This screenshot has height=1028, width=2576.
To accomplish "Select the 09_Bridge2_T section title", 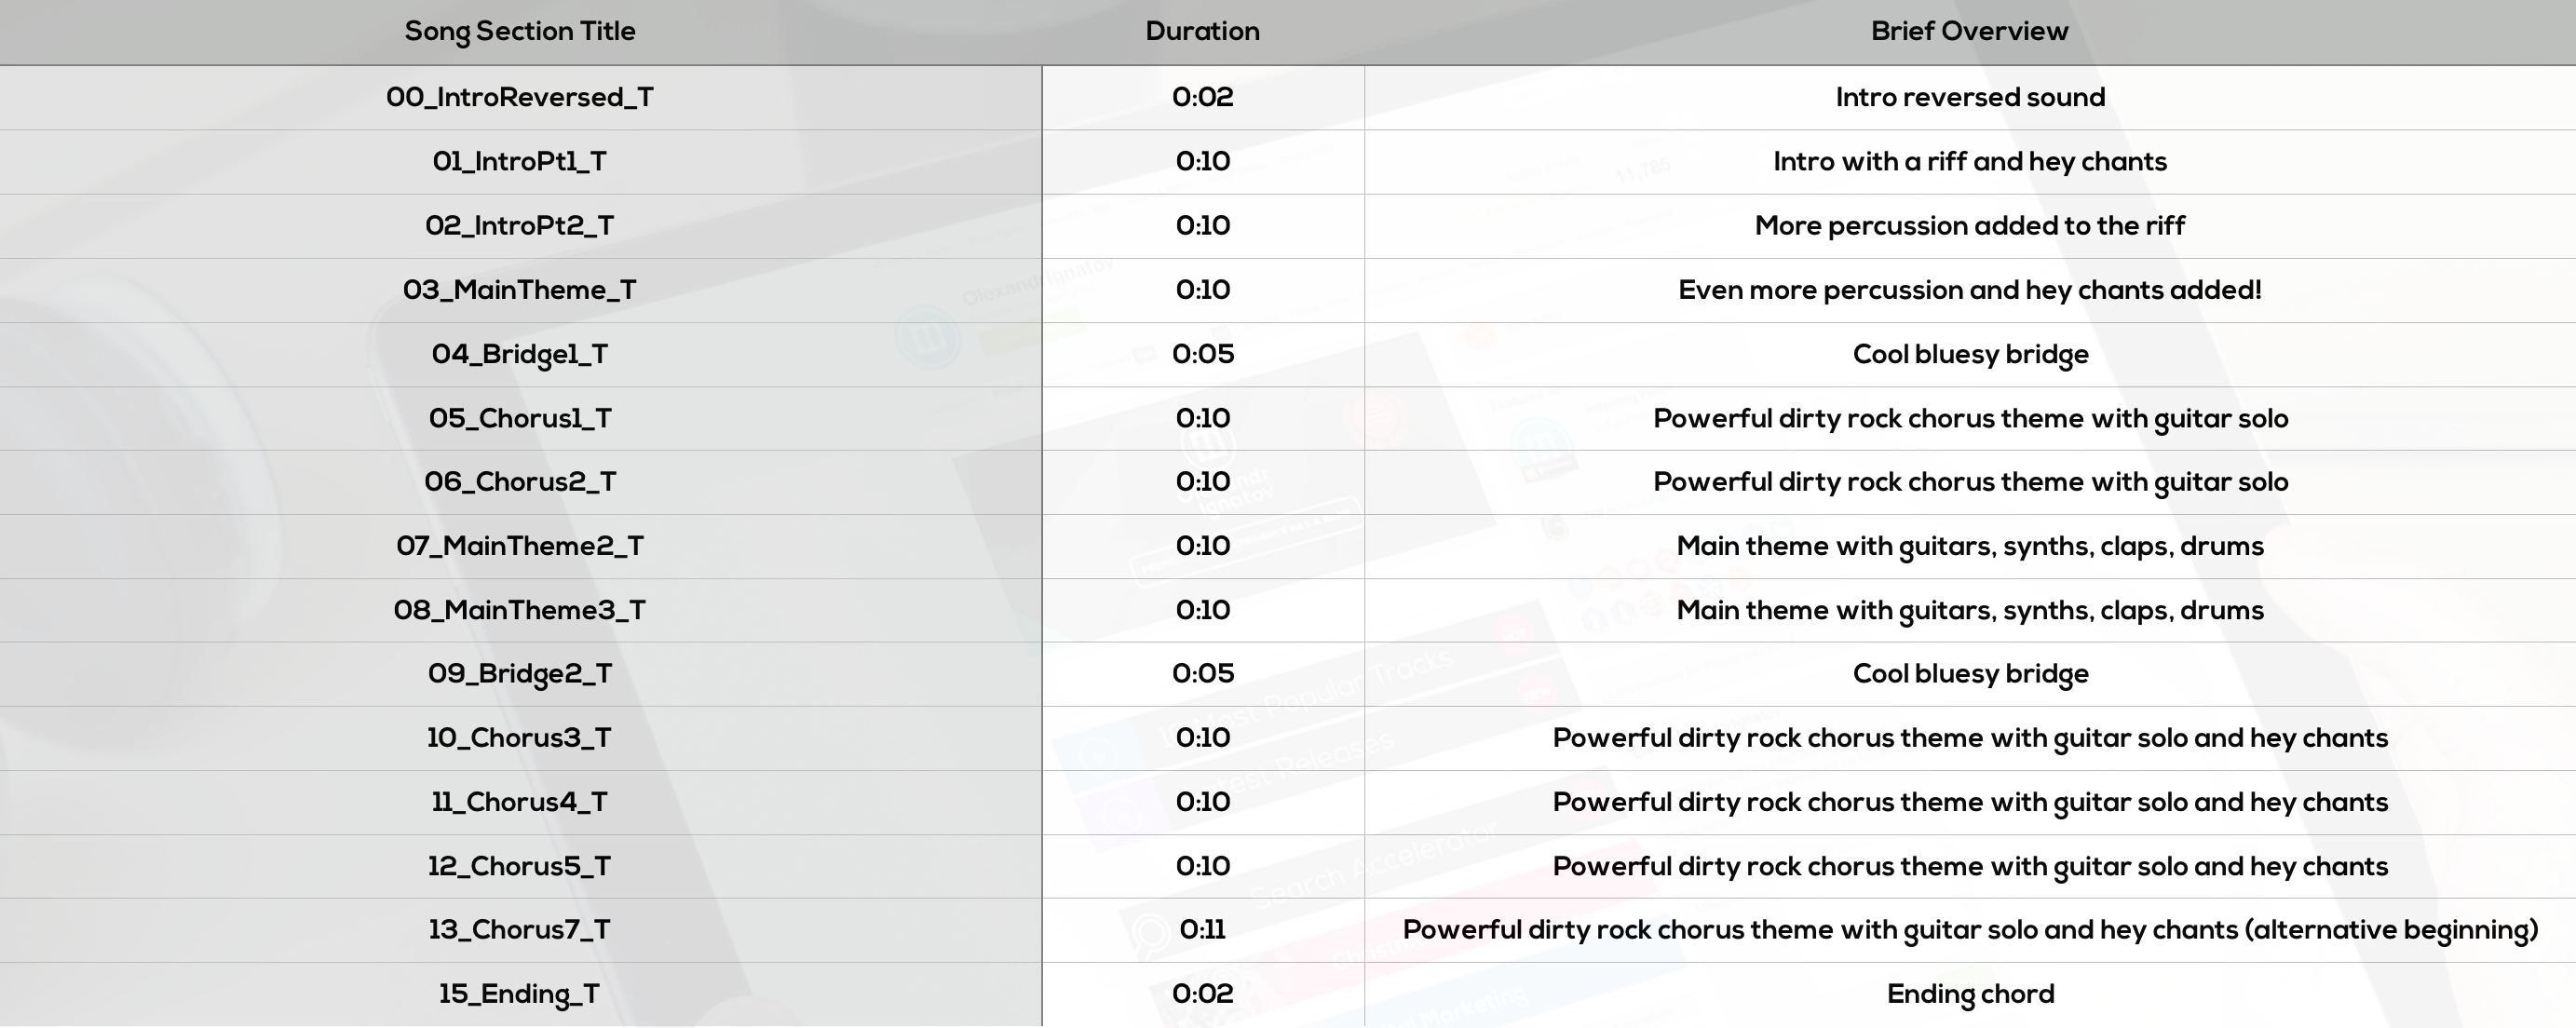I will tap(519, 673).
